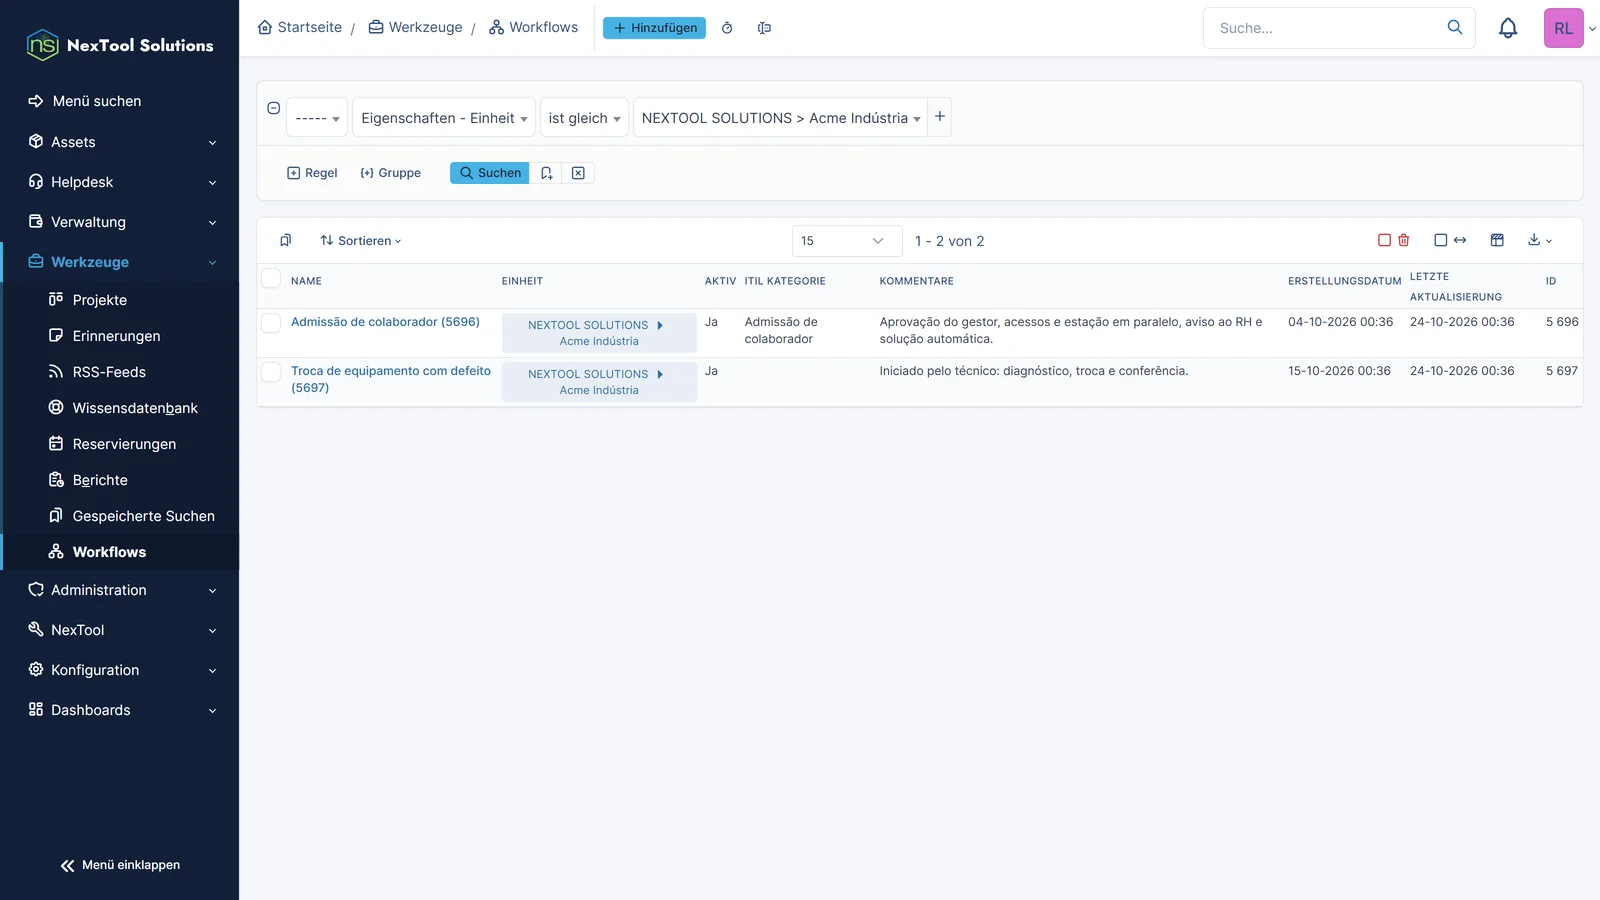Collapse sidebar via Menü einklappen
The width and height of the screenshot is (1600, 900).
120,865
